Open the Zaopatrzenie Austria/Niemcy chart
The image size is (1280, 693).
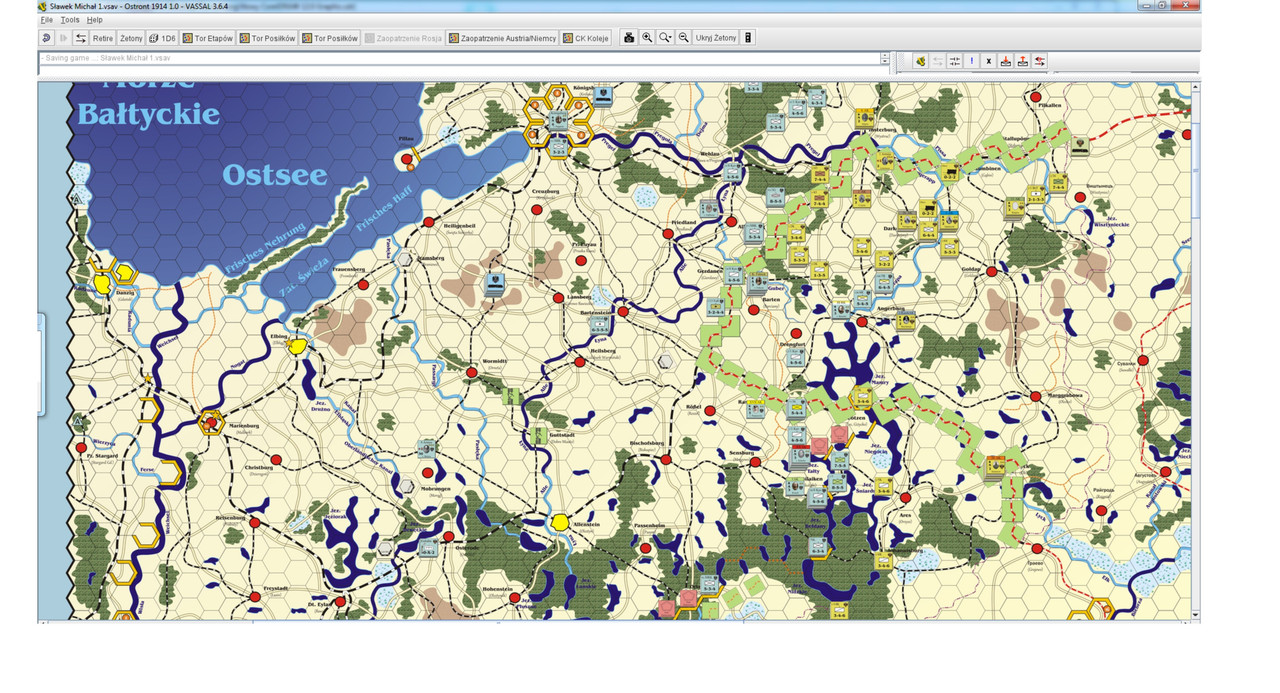(503, 38)
